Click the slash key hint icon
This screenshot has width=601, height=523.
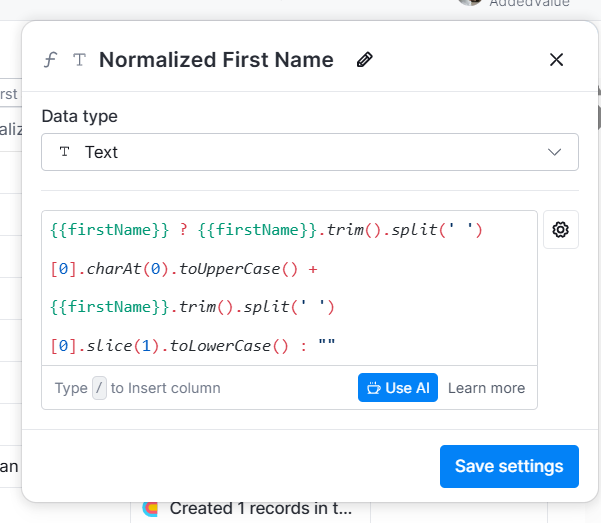click(99, 388)
